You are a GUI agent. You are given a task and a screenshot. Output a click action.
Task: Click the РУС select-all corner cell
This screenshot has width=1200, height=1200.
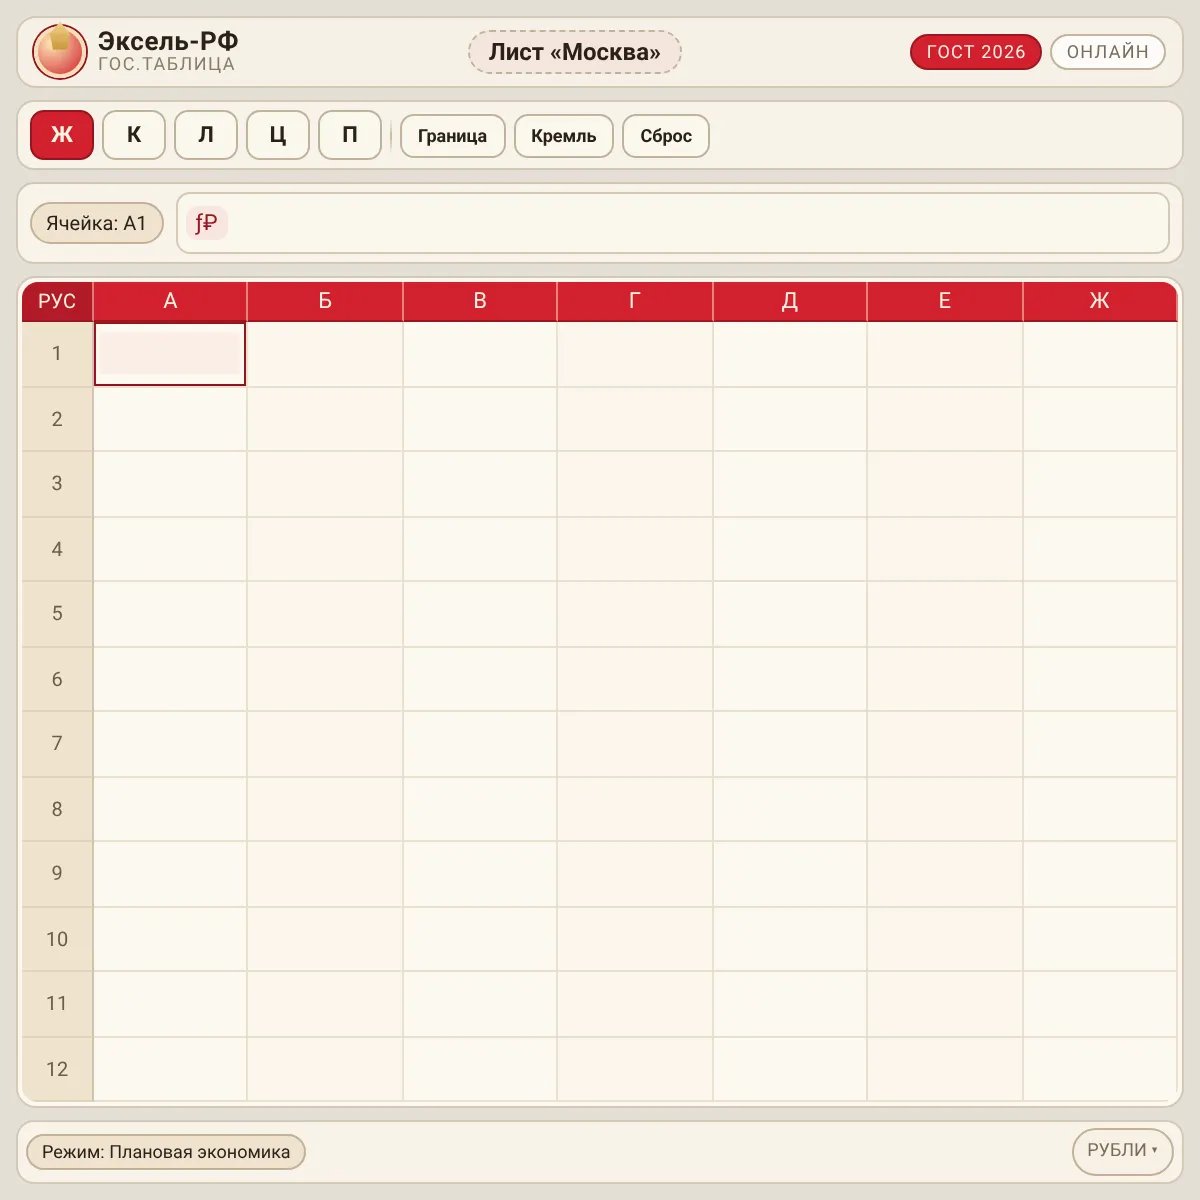click(x=57, y=301)
